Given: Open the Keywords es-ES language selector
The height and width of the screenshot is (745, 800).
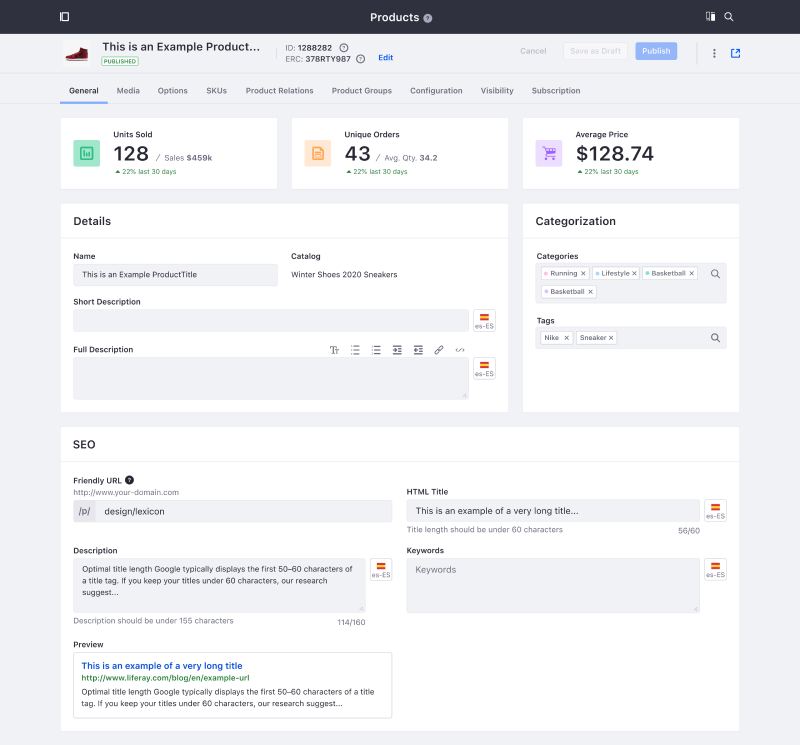Looking at the screenshot, I should coord(715,569).
